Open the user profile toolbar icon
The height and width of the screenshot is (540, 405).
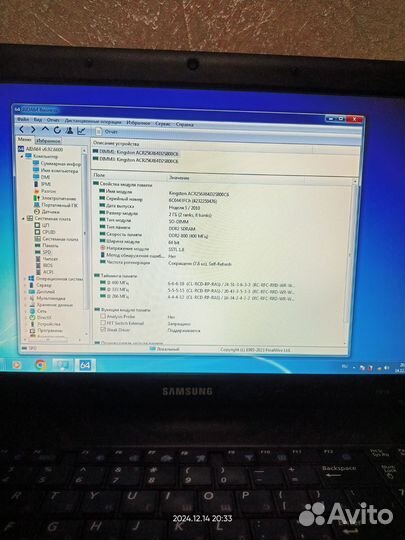69,131
